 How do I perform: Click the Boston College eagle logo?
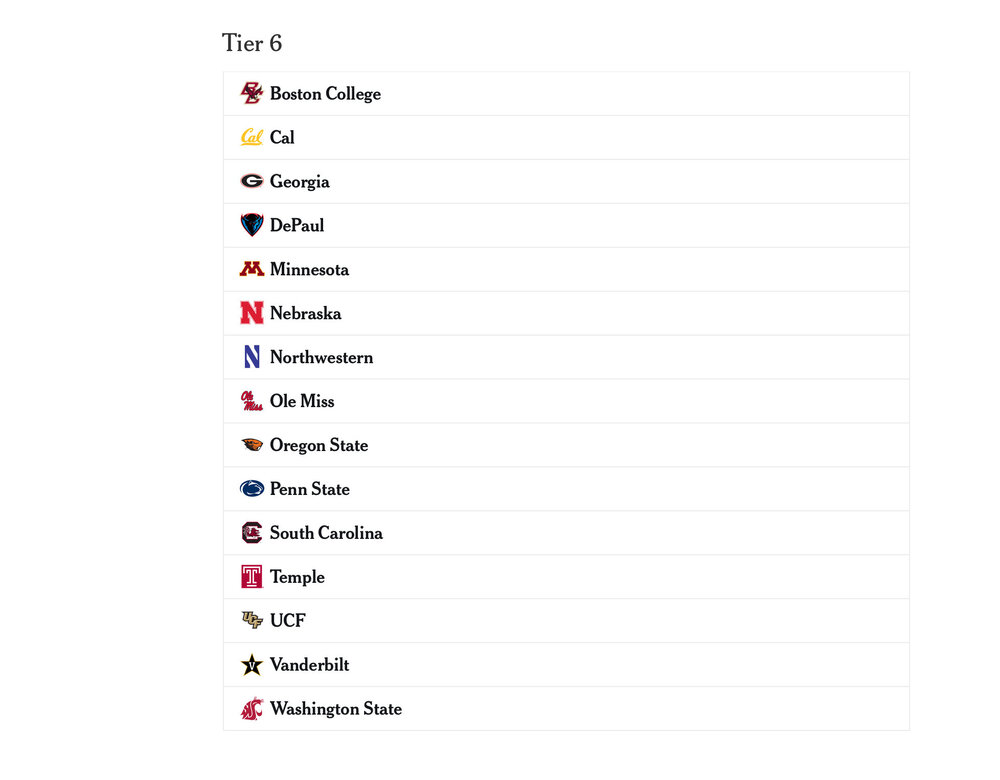251,93
